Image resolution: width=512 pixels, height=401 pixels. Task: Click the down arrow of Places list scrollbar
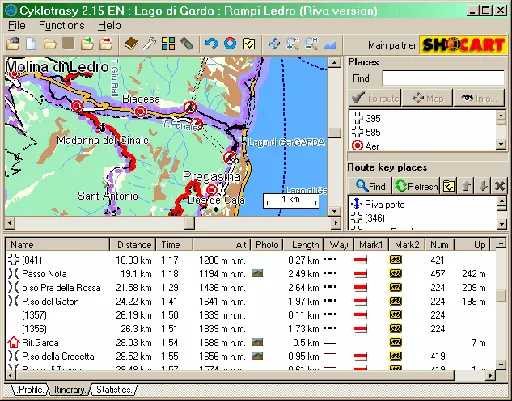click(x=501, y=144)
